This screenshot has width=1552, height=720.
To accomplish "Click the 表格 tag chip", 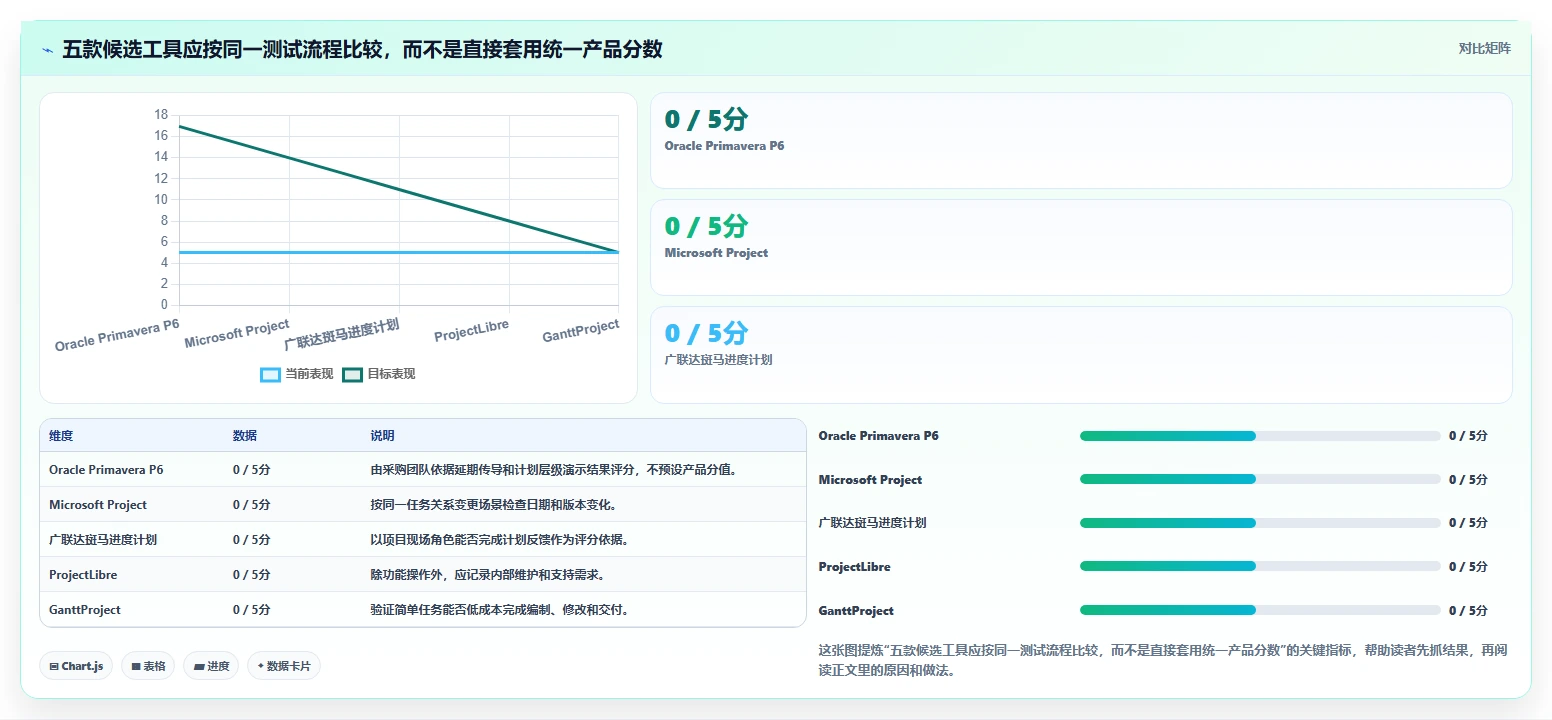I will coord(148,666).
